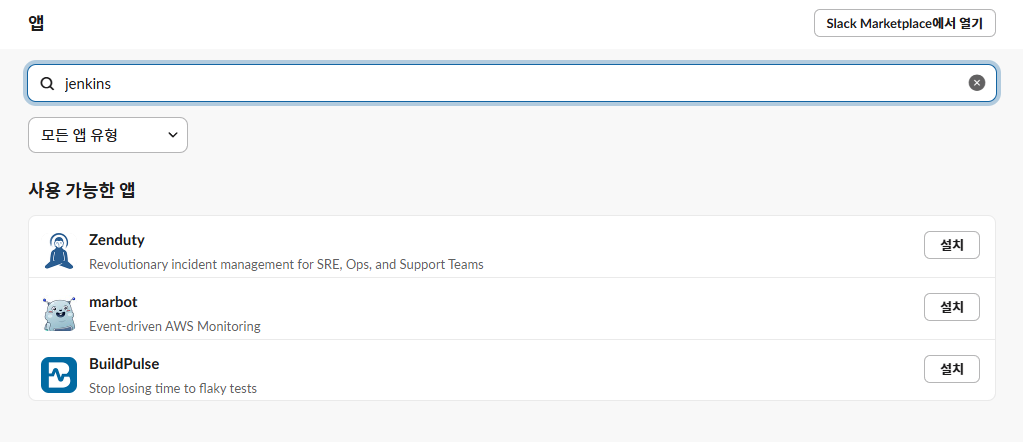Image resolution: width=1023 pixels, height=442 pixels.
Task: Select the marbot app title
Action: click(113, 302)
